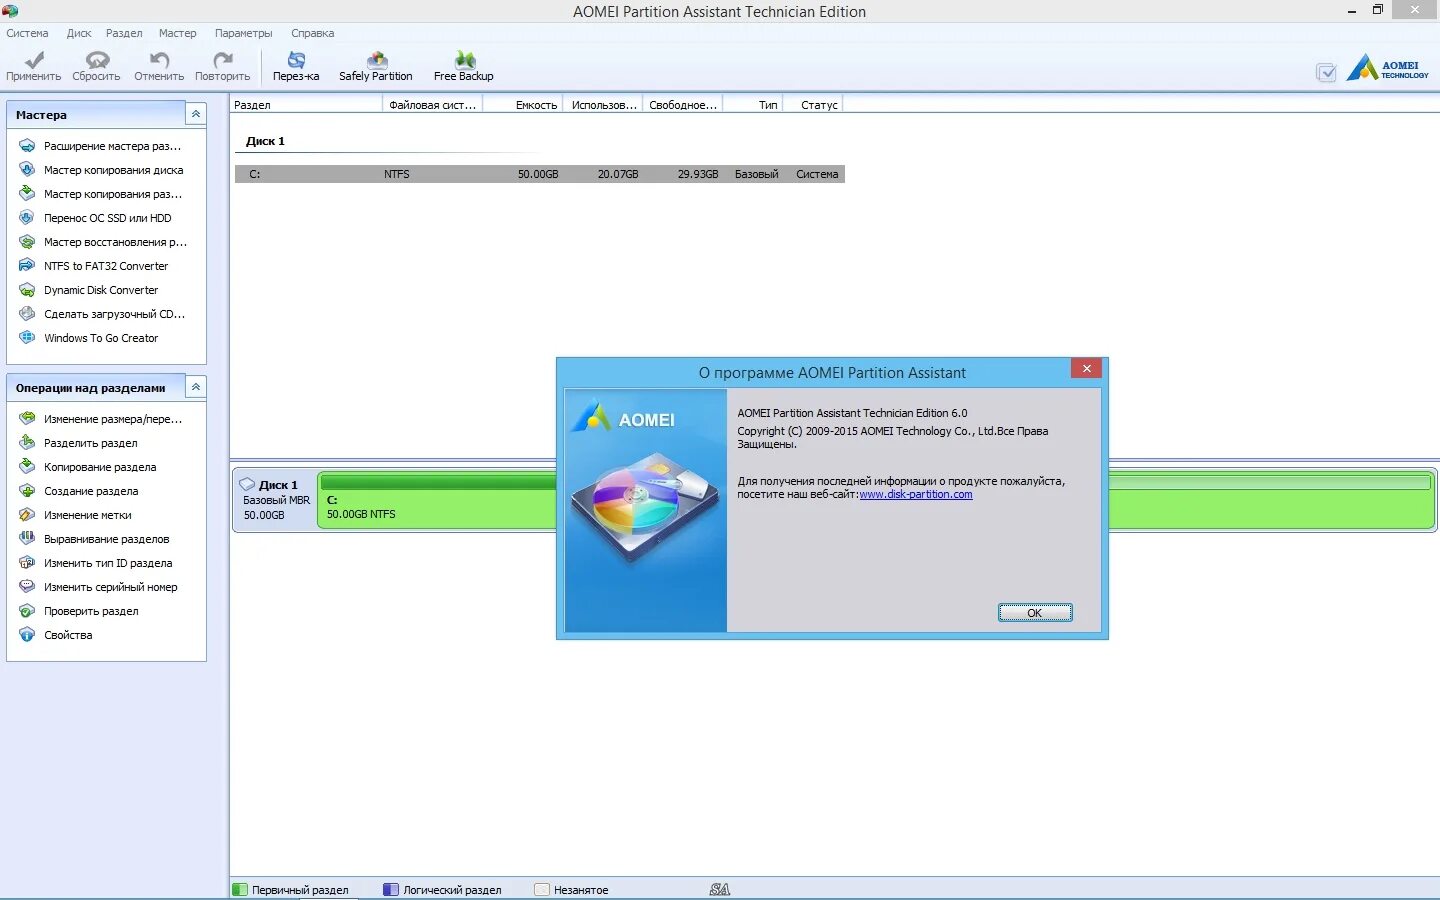
Task: Select the Диск 1 Базовый MBR block
Action: [275, 500]
